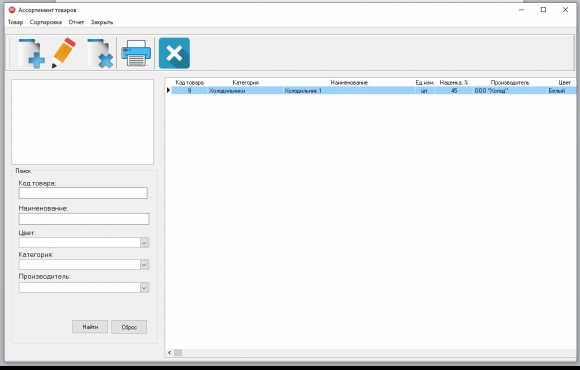This screenshot has width=580, height=370.
Task: Click the Наименование column header
Action: [x=349, y=83]
